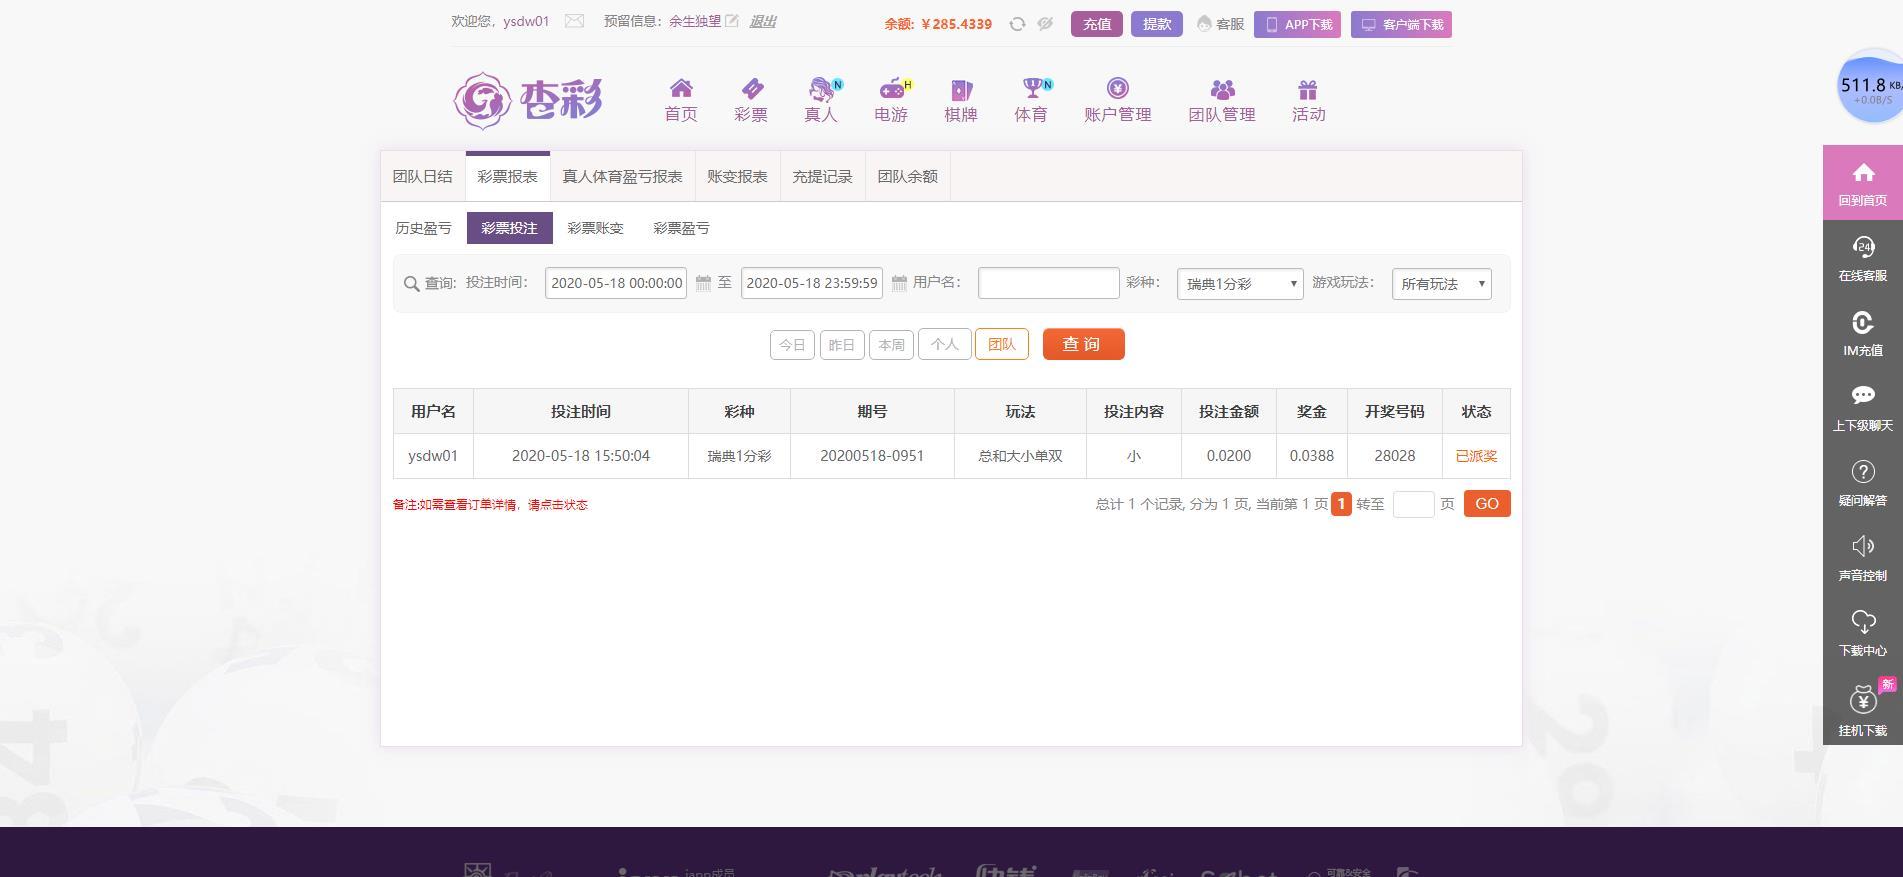This screenshot has width=1903, height=877.
Task: Click current page number 1
Action: [x=1341, y=504]
